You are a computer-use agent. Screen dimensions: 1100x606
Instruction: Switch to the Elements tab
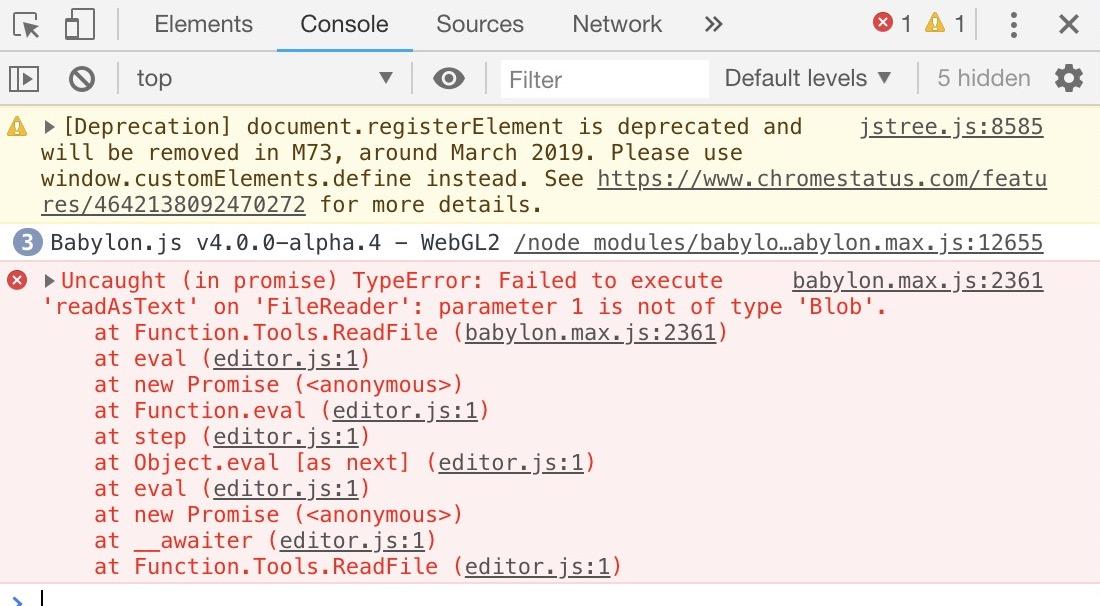203,25
